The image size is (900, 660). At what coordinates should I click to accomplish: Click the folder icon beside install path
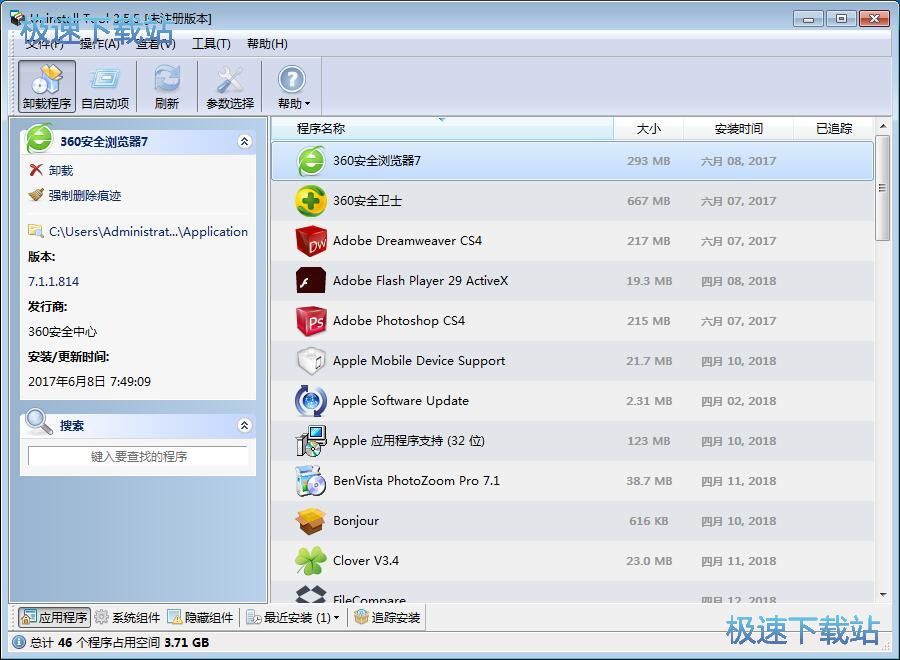36,231
